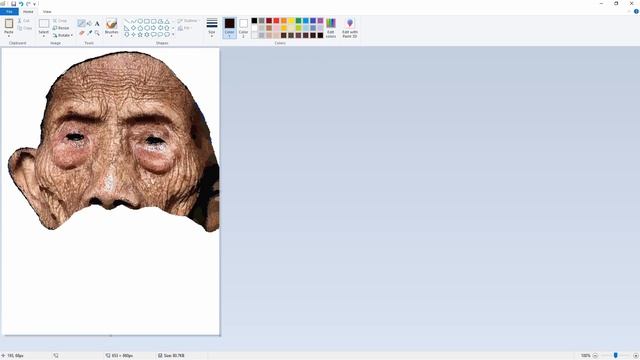Viewport: 640px width, 360px height.
Task: Click the Crop button
Action: tap(60, 20)
